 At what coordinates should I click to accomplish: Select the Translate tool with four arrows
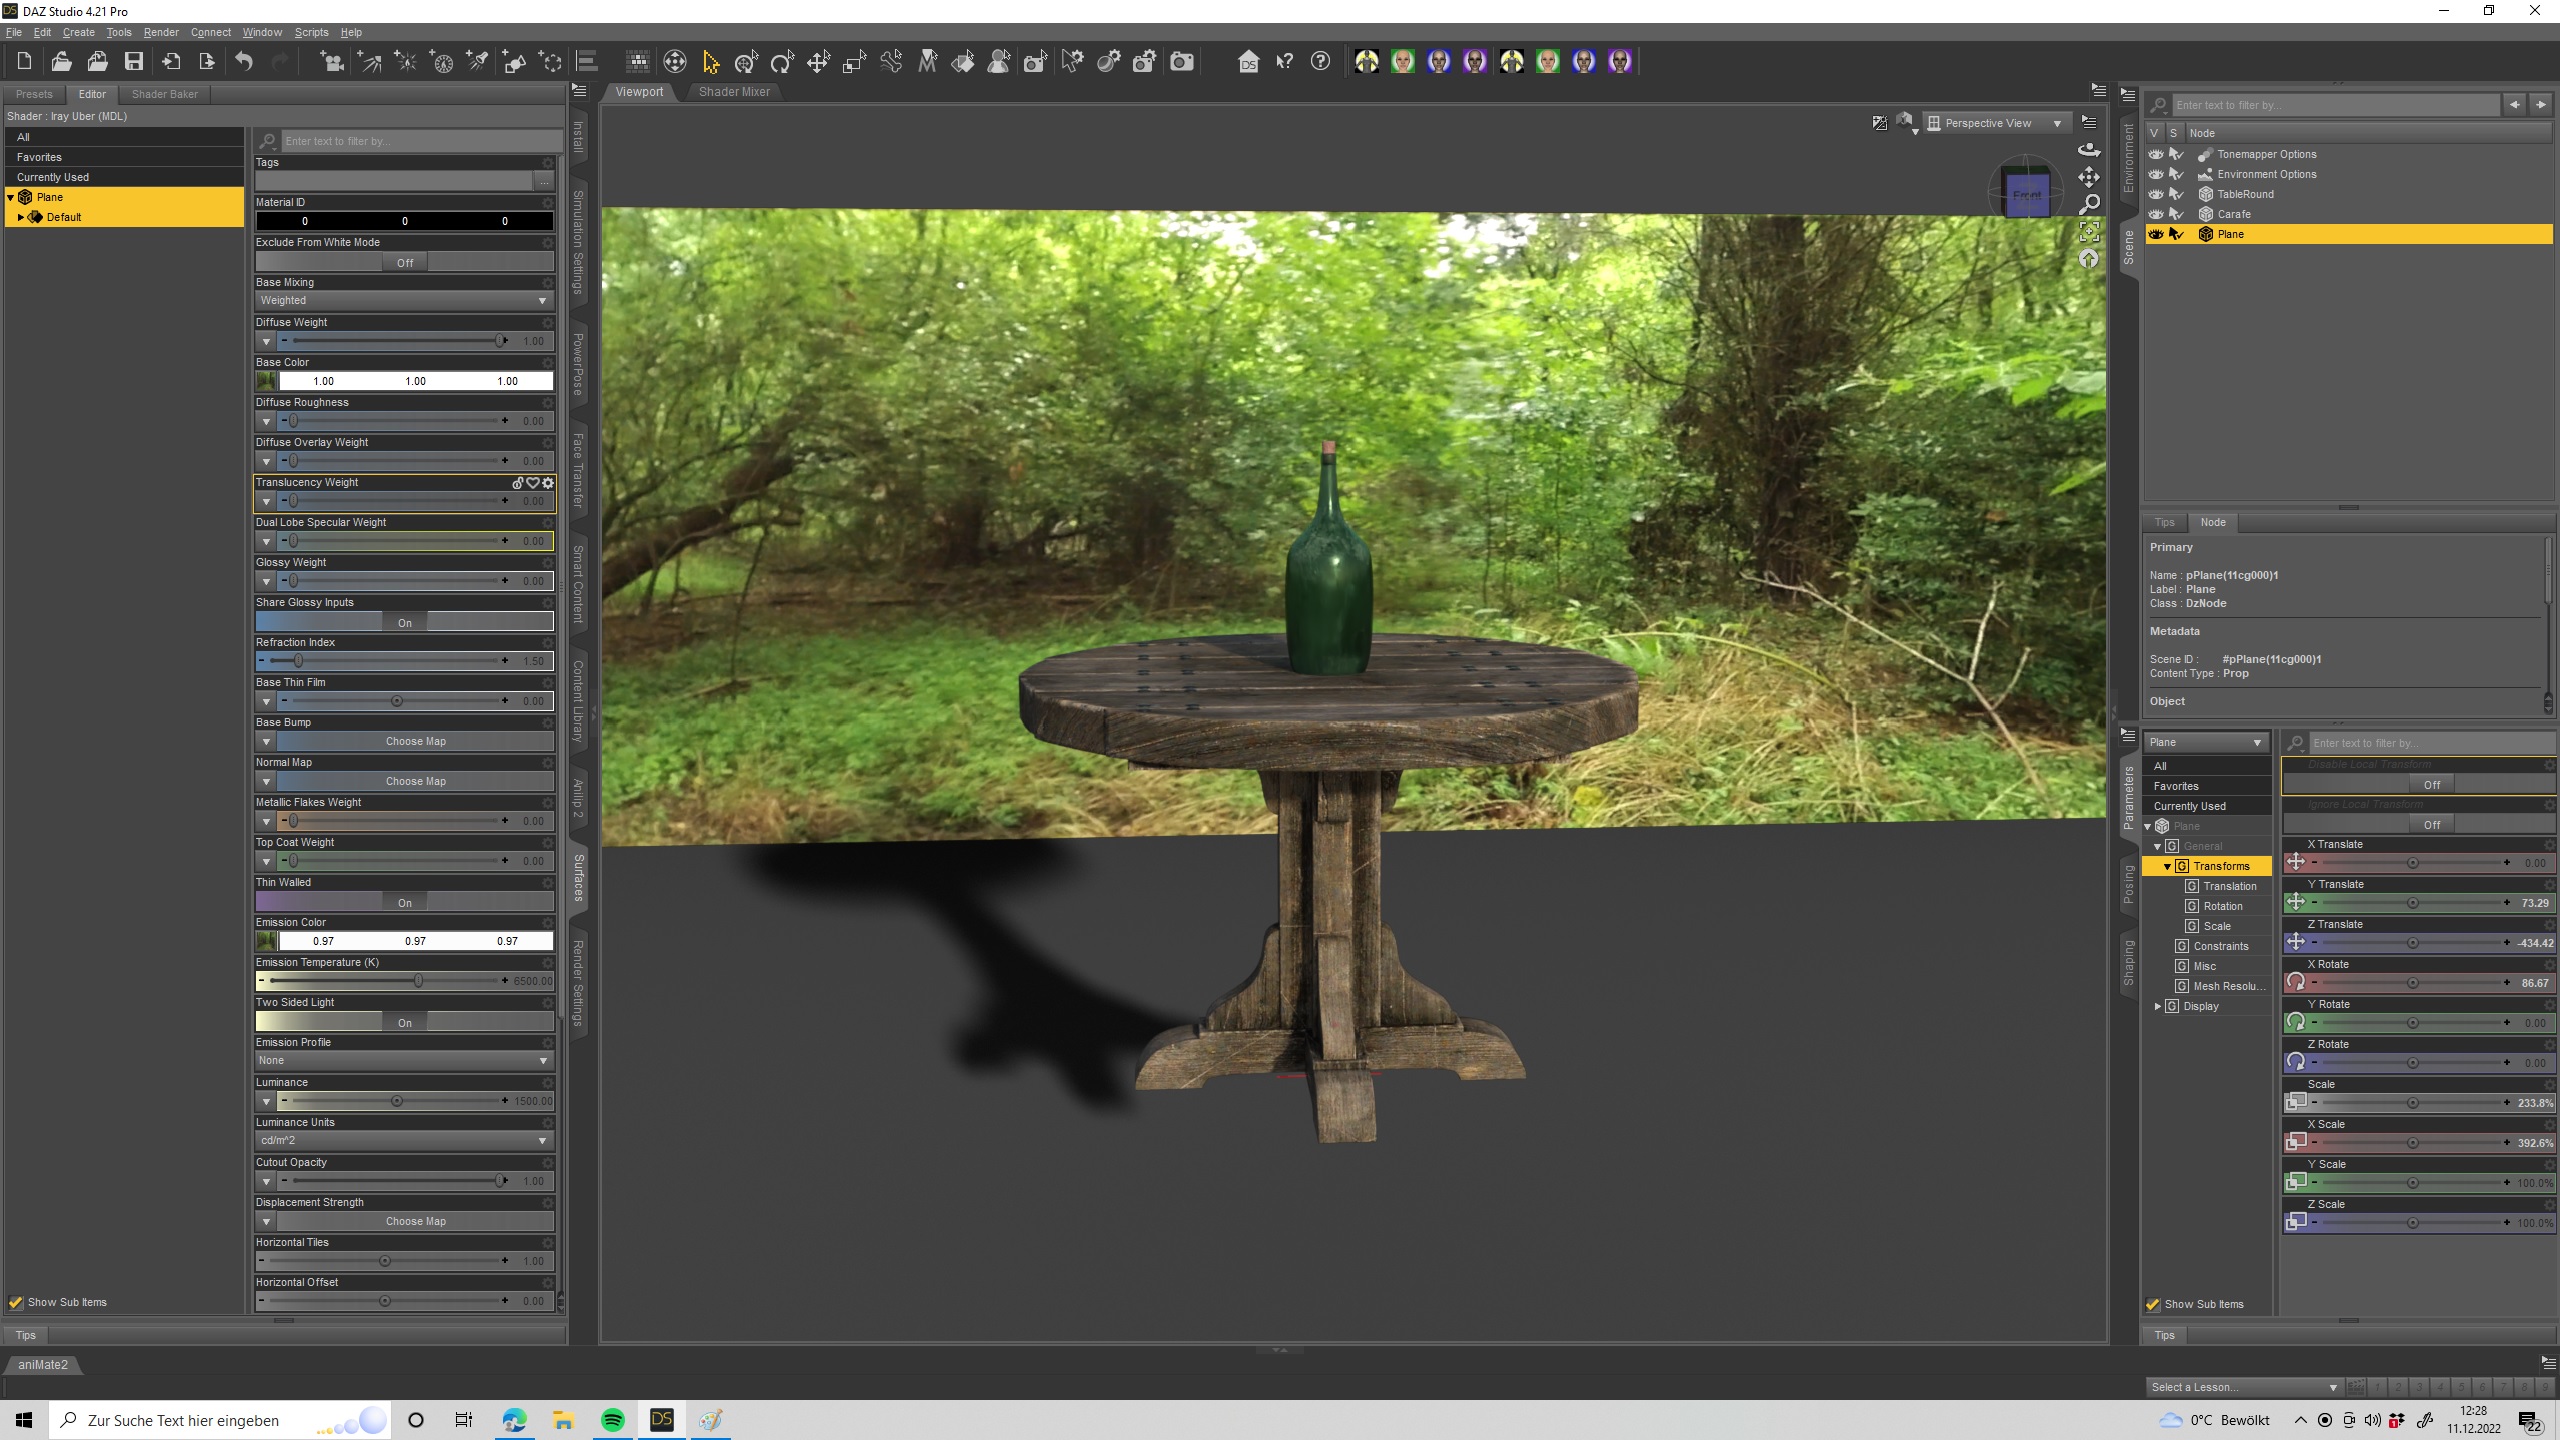[818, 62]
